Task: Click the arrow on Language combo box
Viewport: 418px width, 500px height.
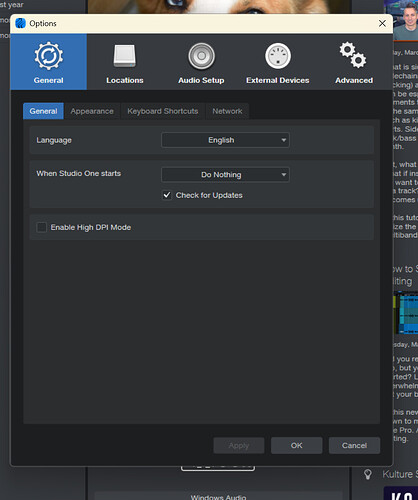Action: tap(284, 140)
